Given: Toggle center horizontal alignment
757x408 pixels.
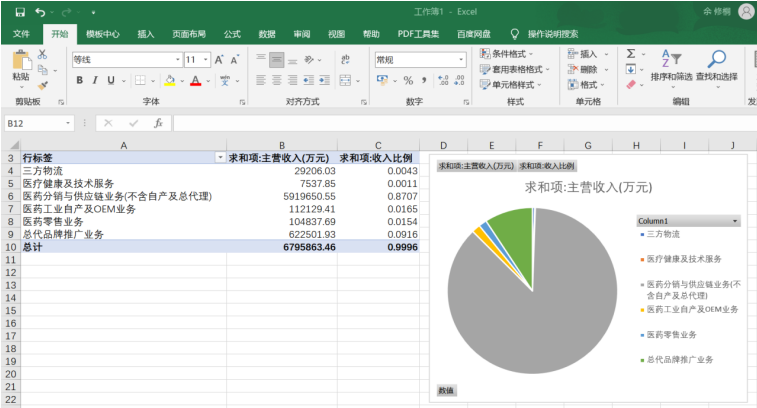Looking at the screenshot, I should [277, 81].
